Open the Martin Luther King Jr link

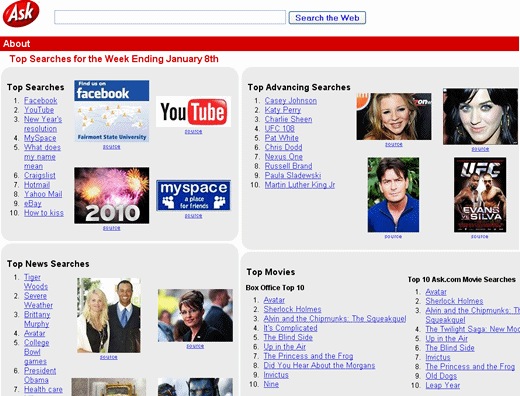click(x=300, y=184)
